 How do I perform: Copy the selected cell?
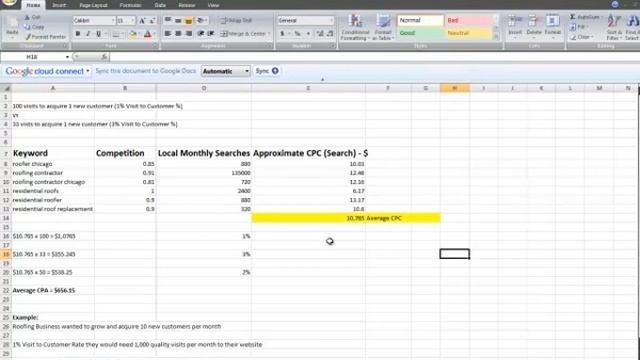34,27
